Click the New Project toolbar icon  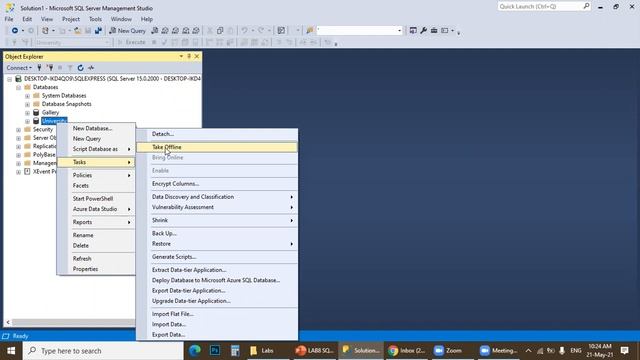(x=45, y=31)
